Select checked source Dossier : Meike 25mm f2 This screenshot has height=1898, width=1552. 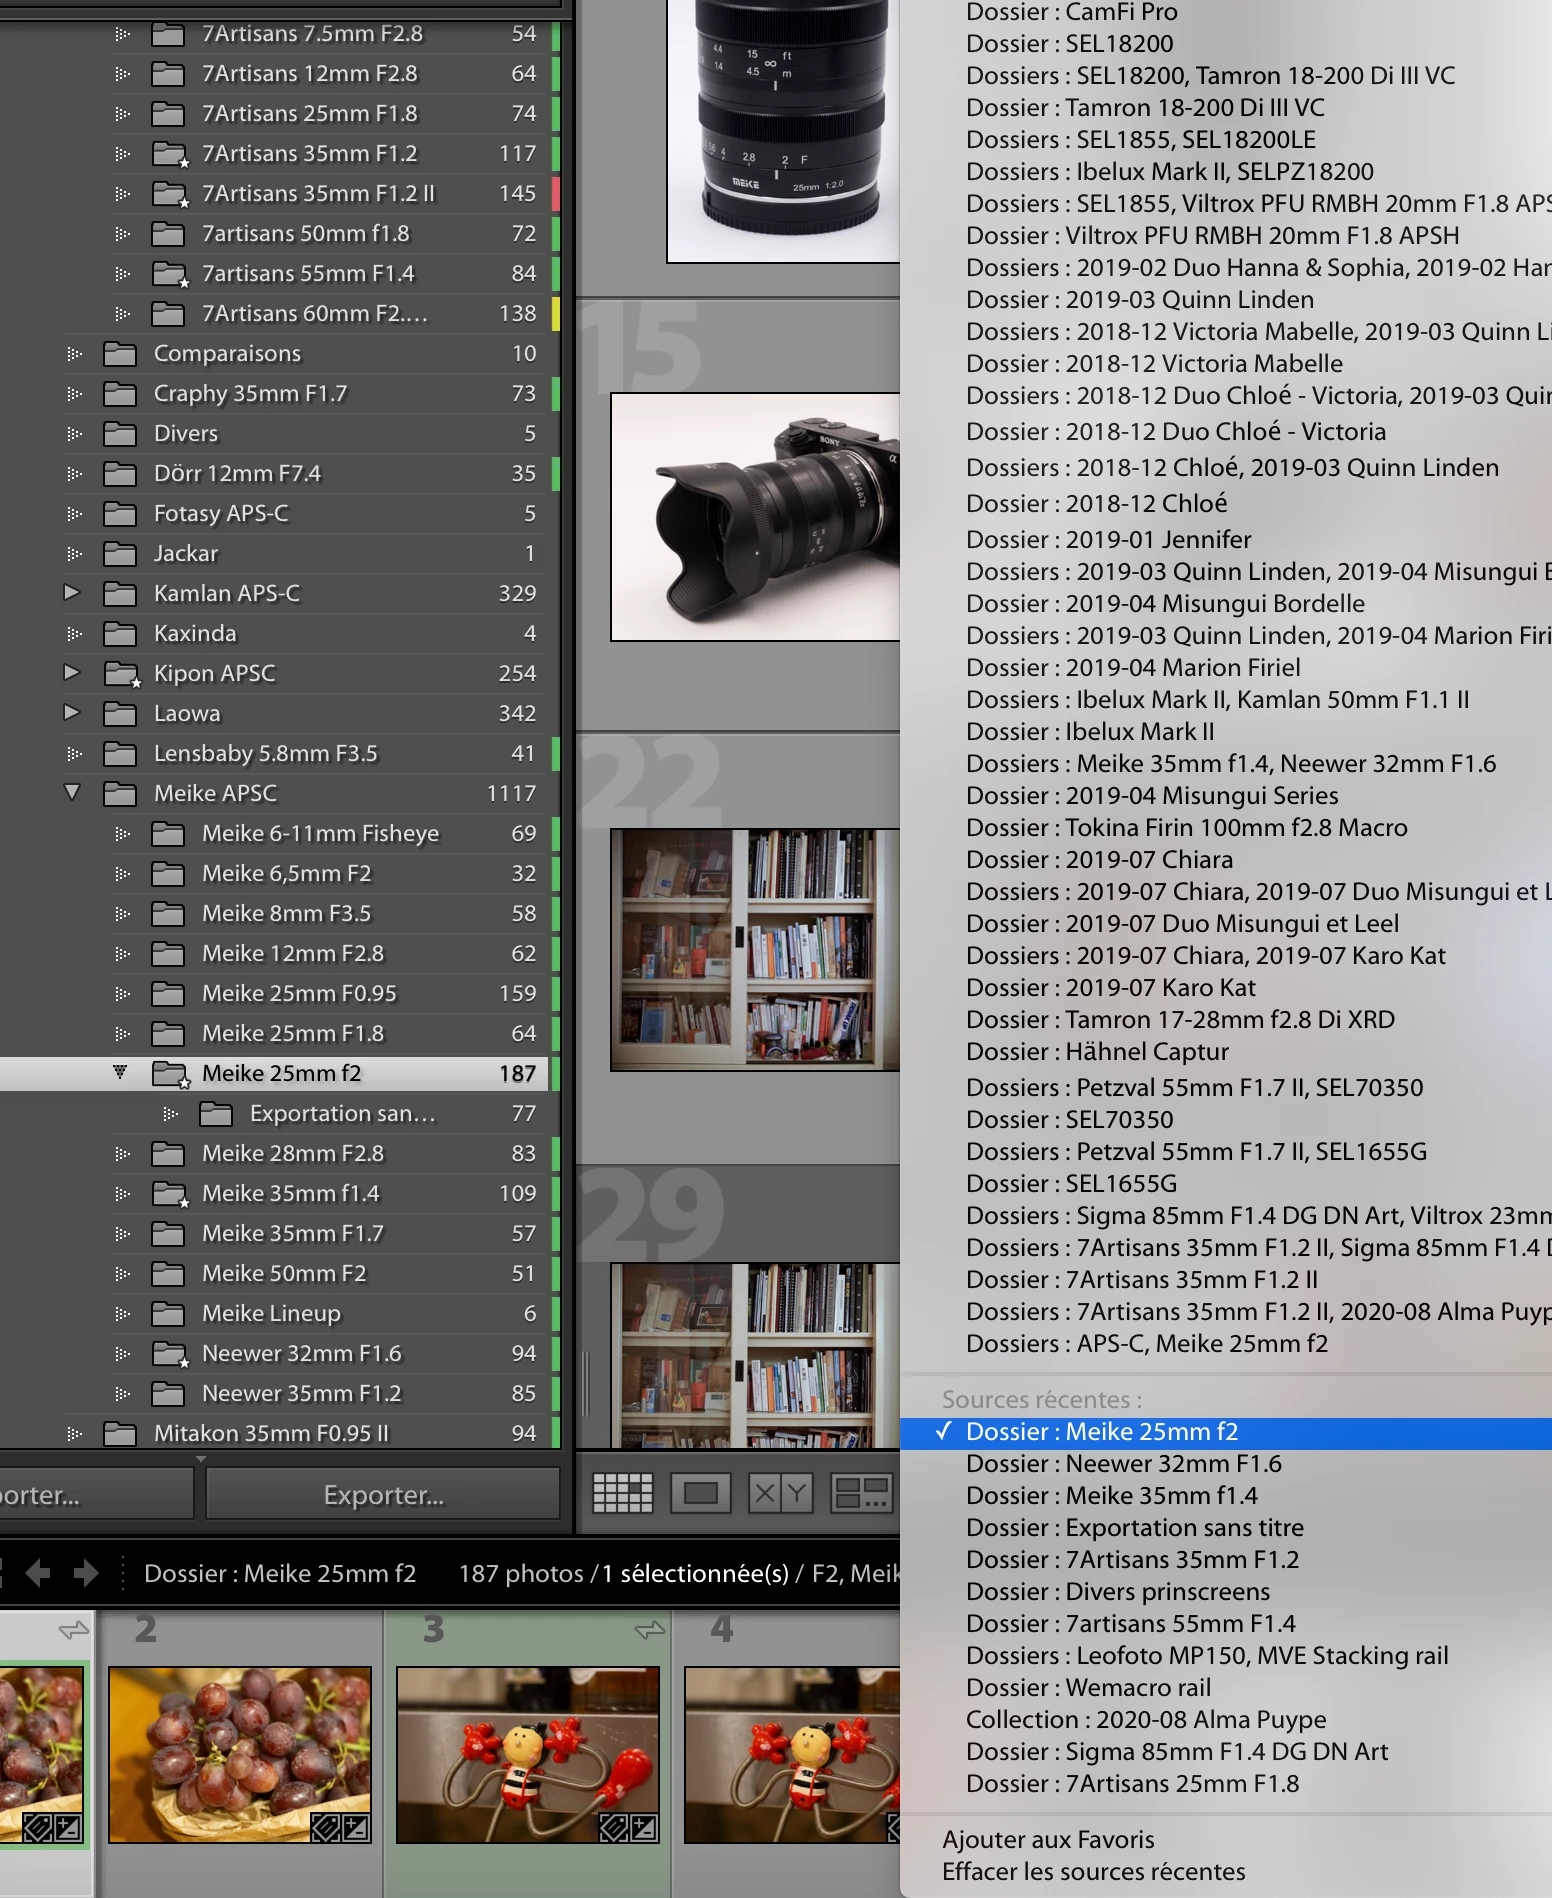(x=1226, y=1432)
